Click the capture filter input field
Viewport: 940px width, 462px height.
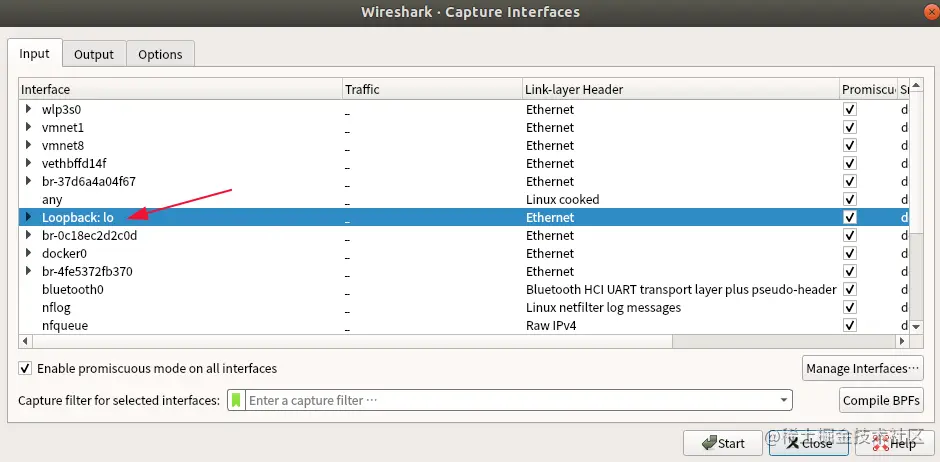tap(510, 400)
